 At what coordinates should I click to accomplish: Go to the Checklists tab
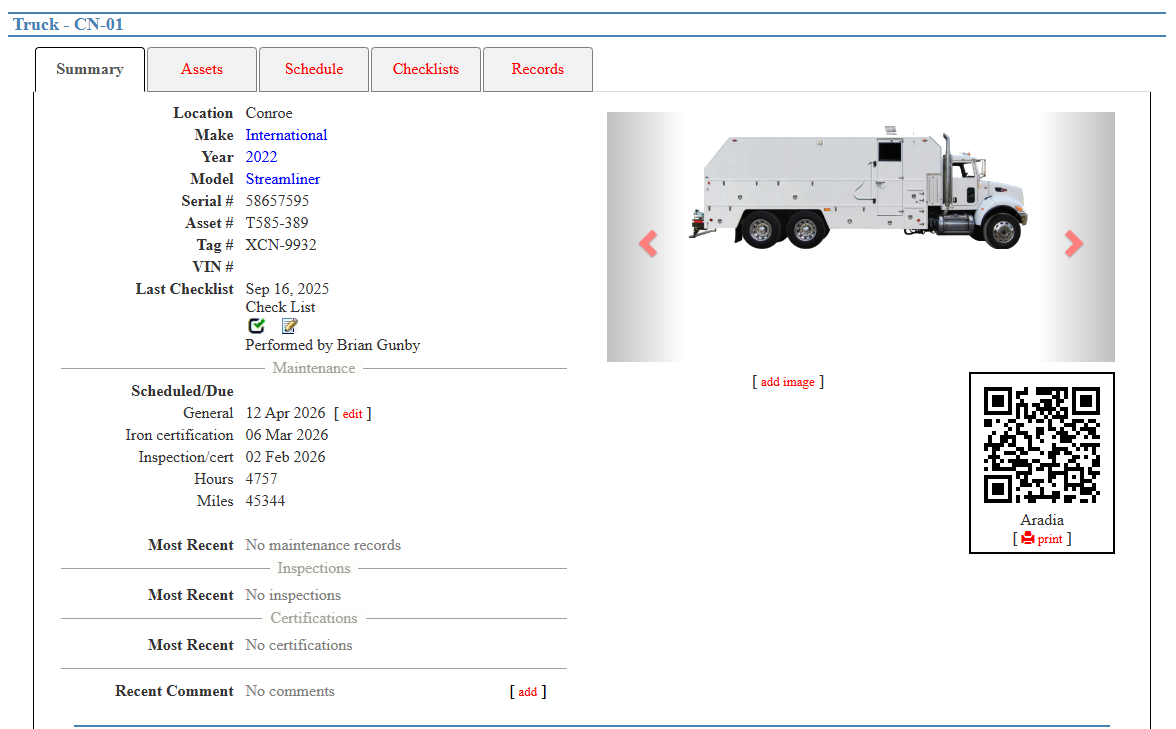pos(426,69)
